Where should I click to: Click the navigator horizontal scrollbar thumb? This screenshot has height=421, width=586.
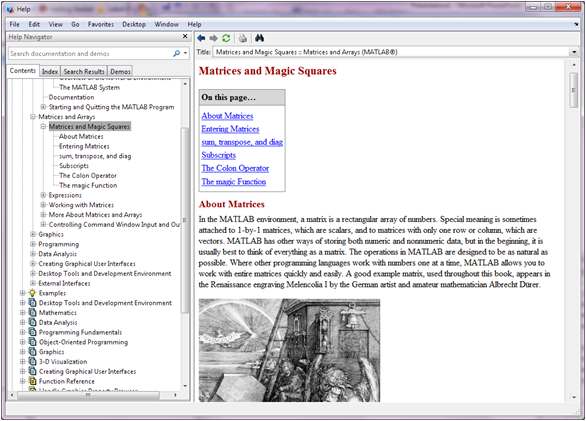click(x=88, y=395)
